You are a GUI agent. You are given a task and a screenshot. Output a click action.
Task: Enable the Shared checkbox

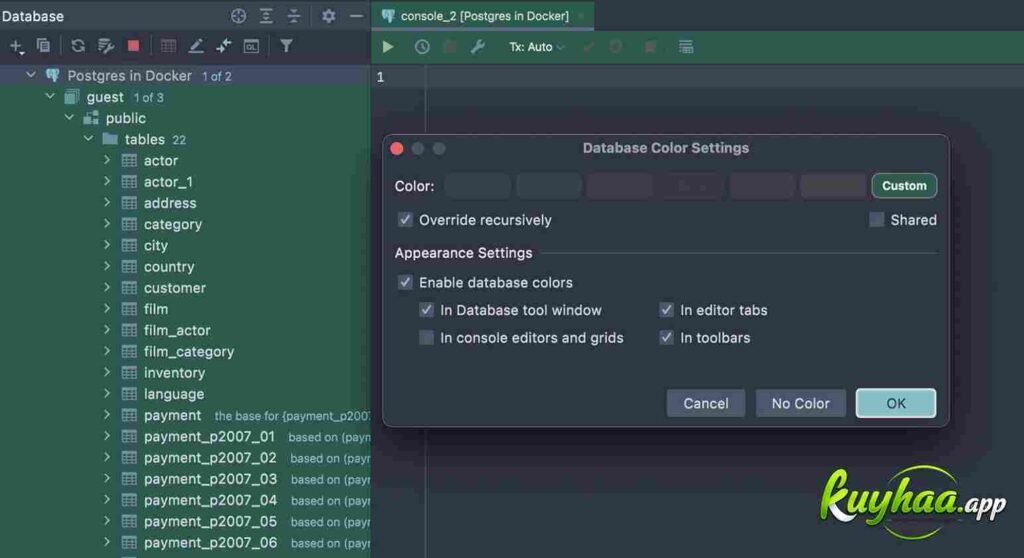pyautogui.click(x=876, y=220)
